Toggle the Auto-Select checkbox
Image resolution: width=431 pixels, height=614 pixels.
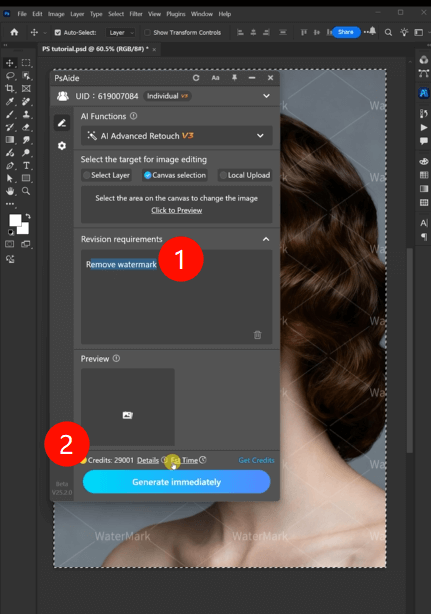(58, 33)
